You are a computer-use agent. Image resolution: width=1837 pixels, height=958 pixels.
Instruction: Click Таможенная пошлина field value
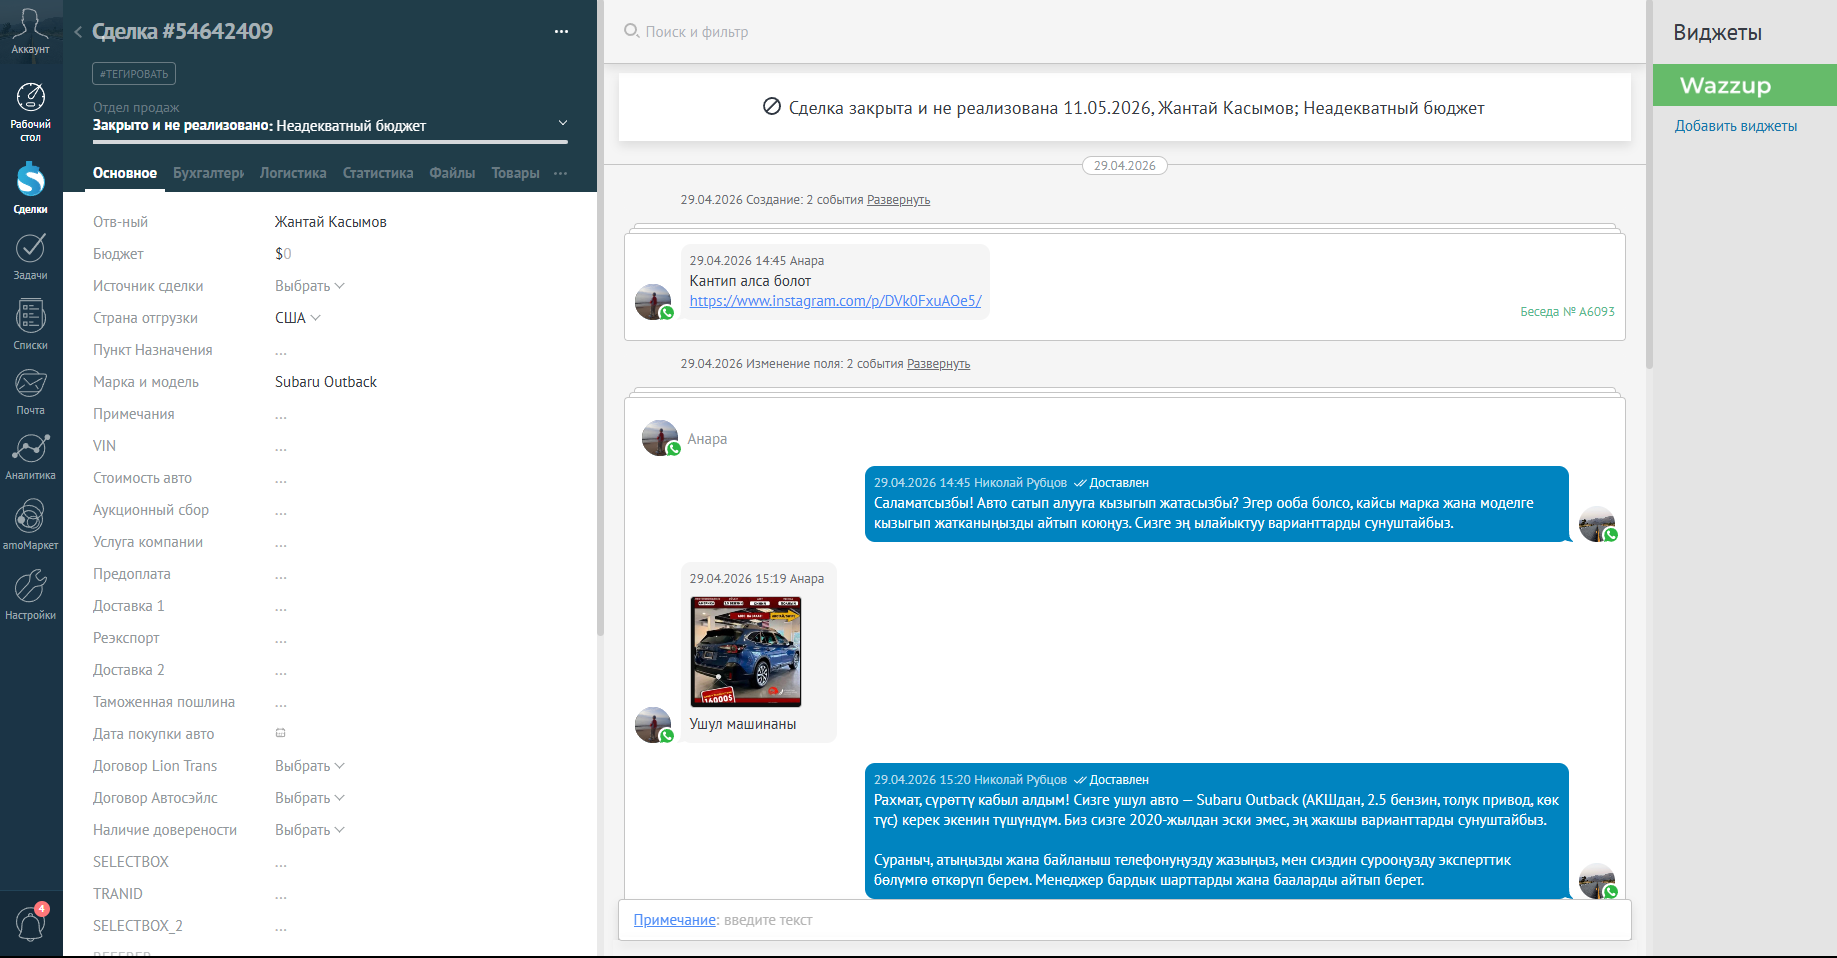pos(281,703)
